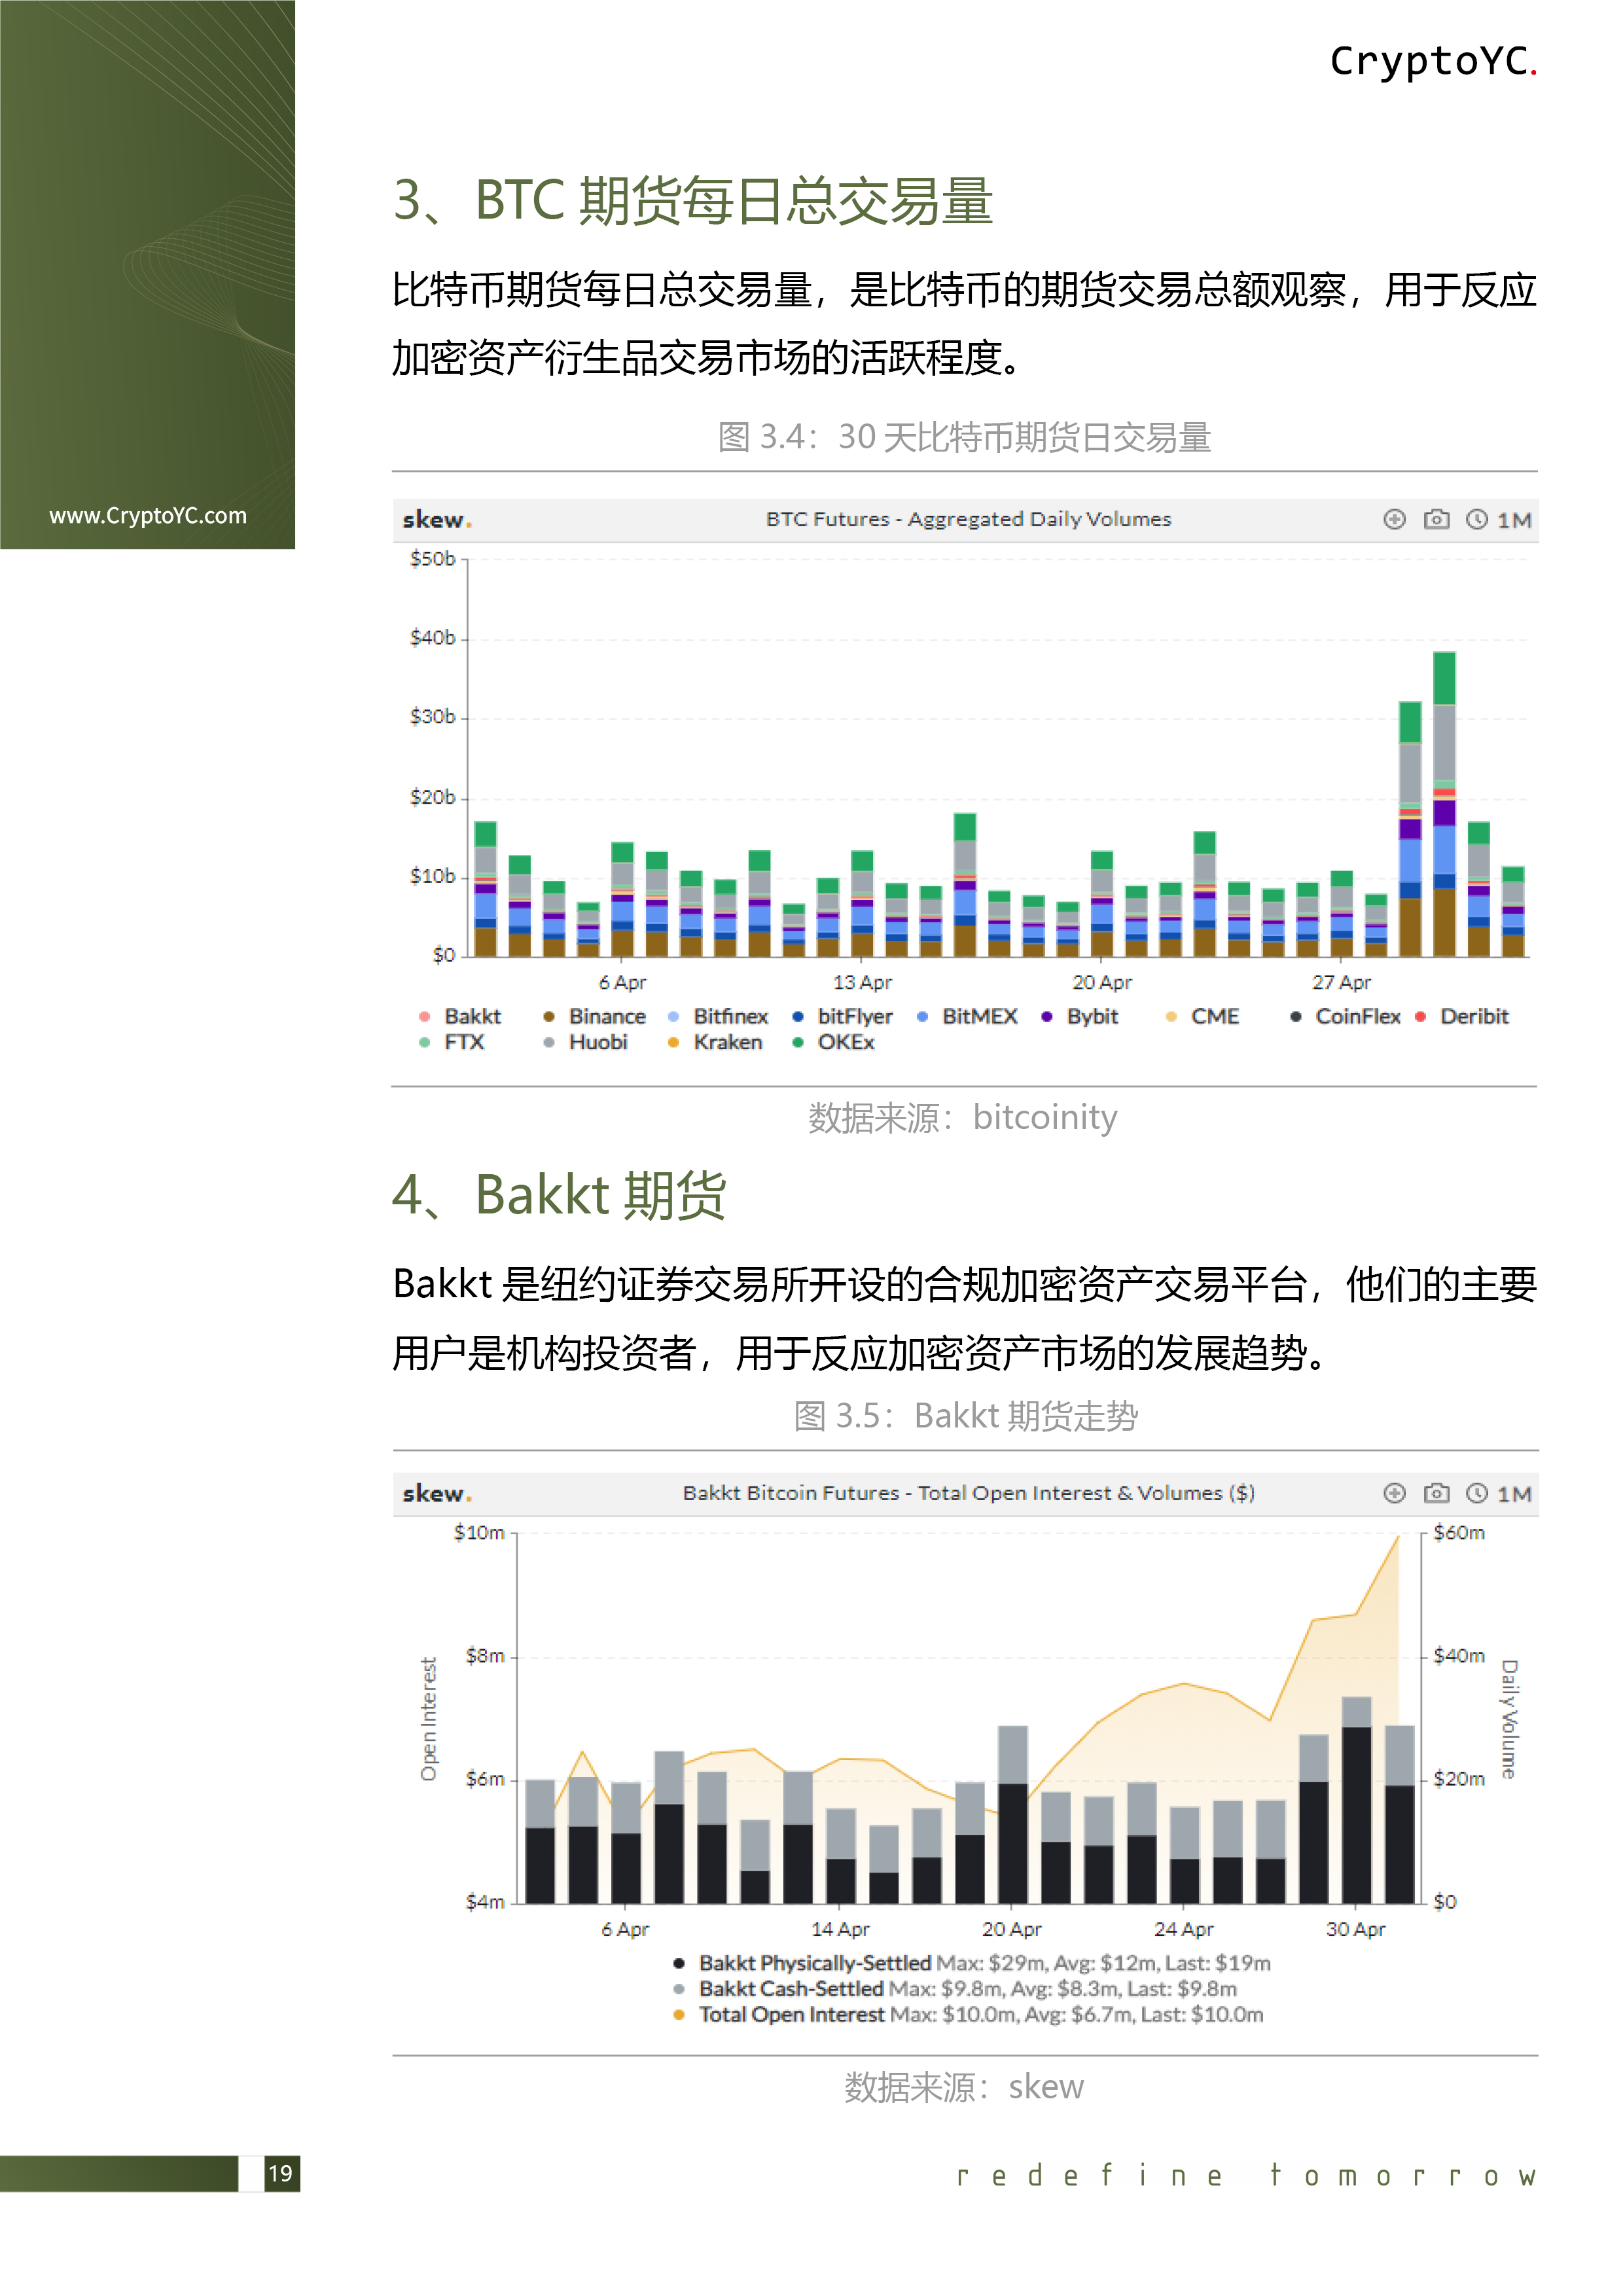Click the zoom-in icon on Bakkt chart
This screenshot has width=1623, height=2296.
coord(1394,1493)
